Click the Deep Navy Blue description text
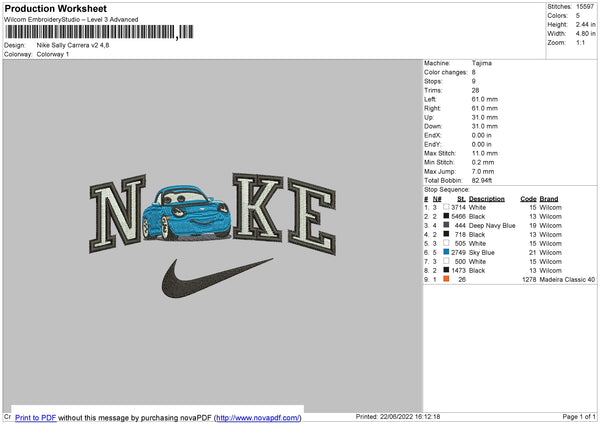Viewport: 600px width, 424px height. (x=492, y=225)
